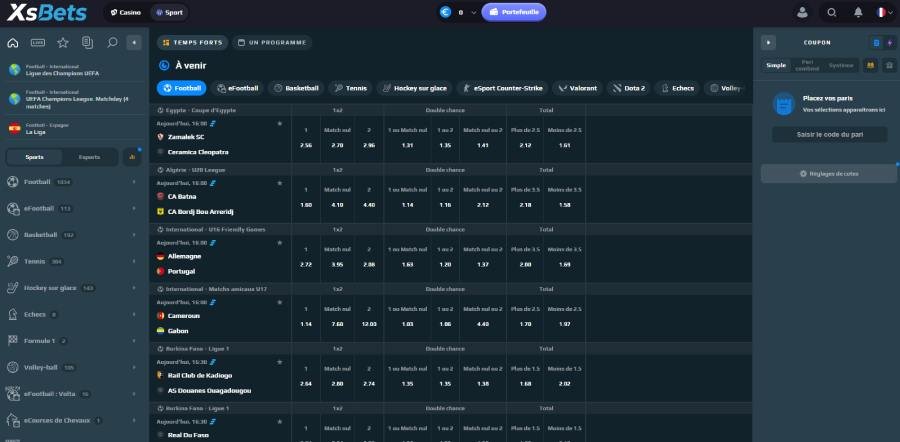Favorite the Cameroun vs Gabon match

click(x=280, y=303)
